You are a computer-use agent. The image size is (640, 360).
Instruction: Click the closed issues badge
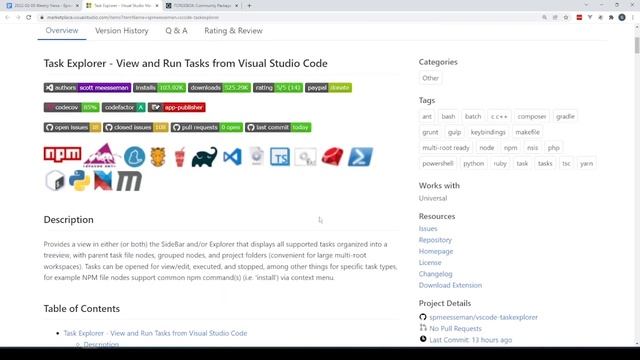[x=136, y=127]
